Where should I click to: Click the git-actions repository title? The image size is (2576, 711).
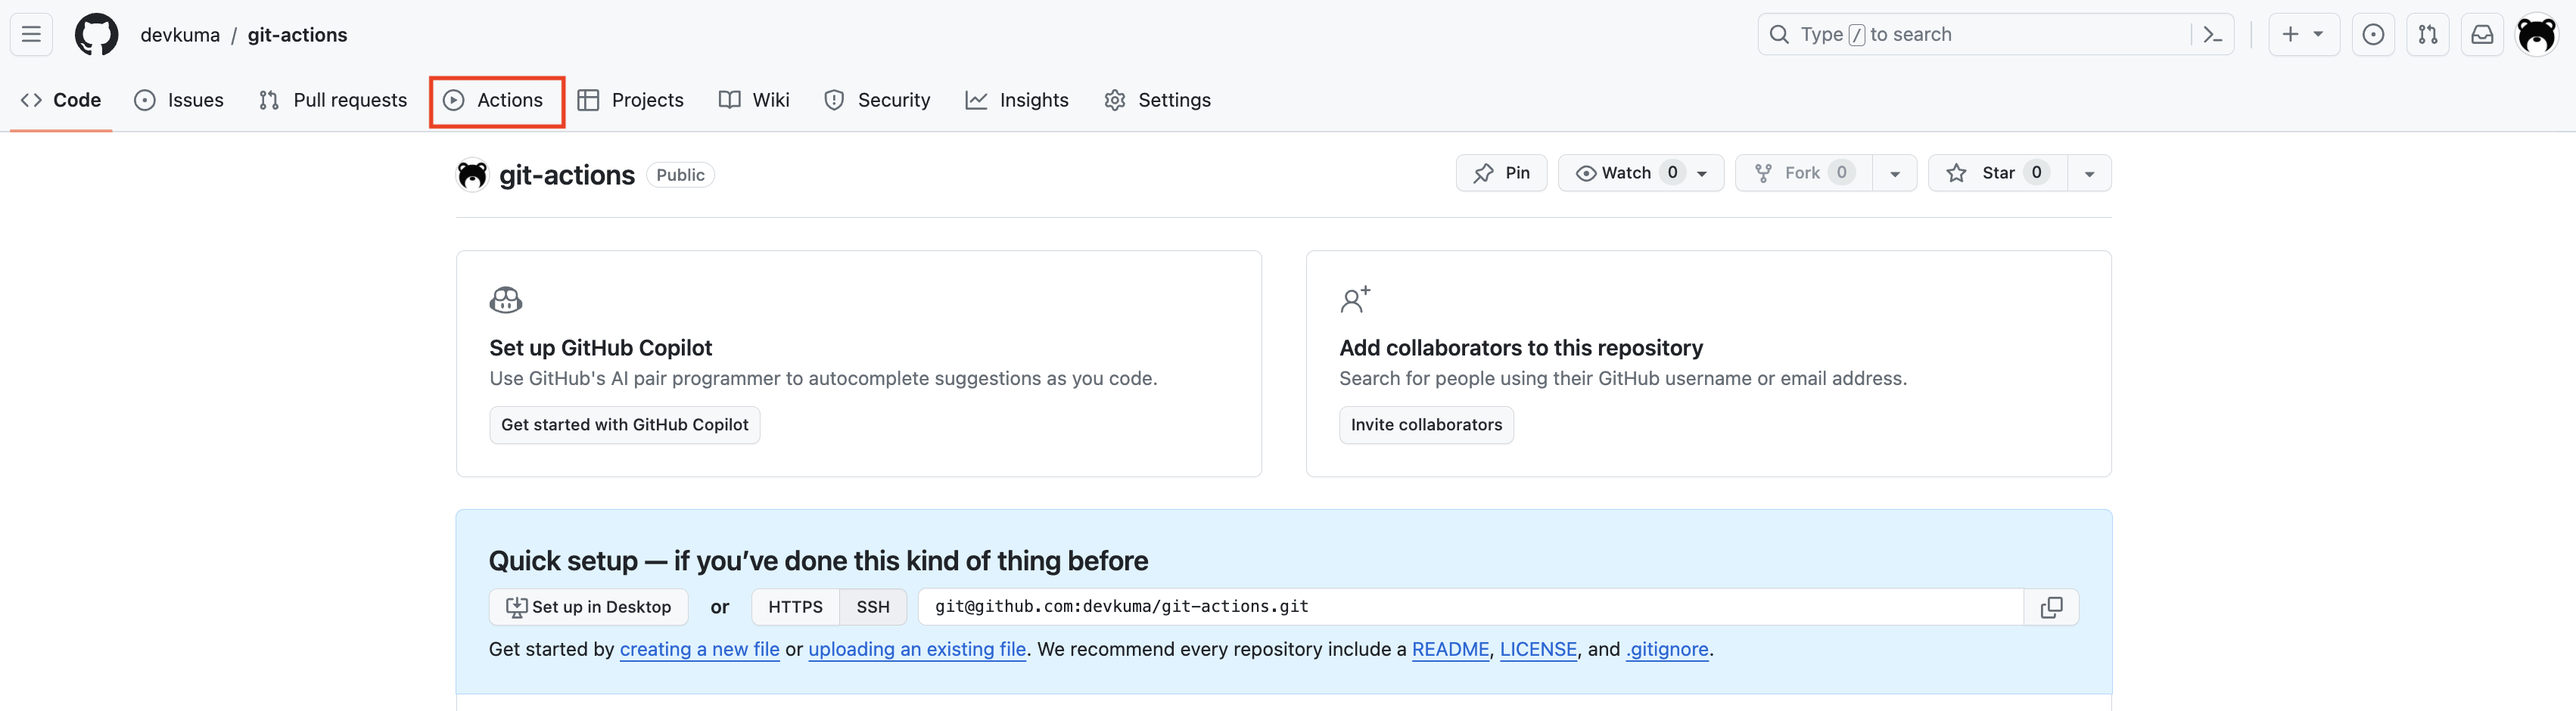[567, 175]
